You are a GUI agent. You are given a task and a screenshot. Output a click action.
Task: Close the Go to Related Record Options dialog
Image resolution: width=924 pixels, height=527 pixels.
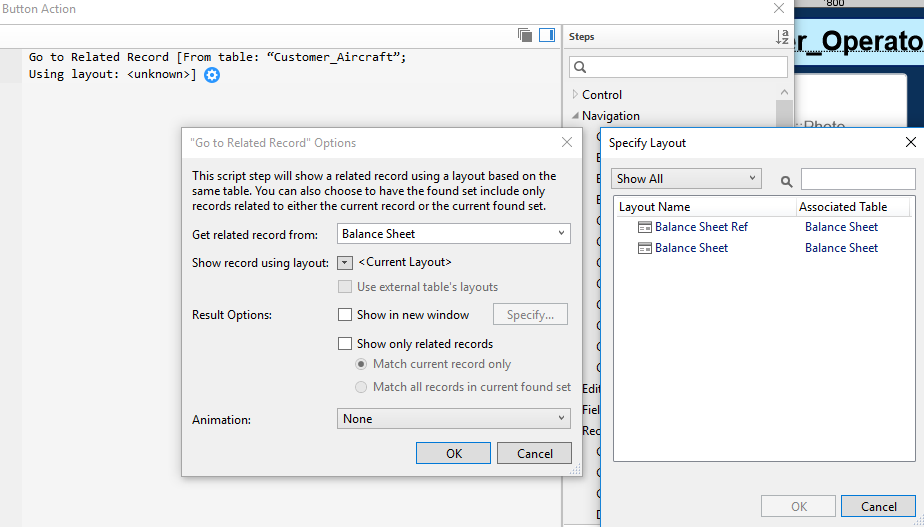pyautogui.click(x=567, y=143)
